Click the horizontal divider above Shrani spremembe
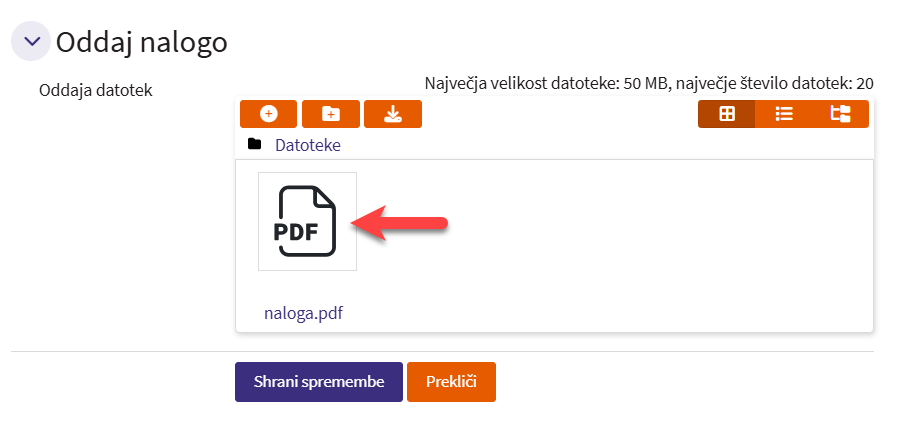The image size is (898, 430). tap(442, 352)
